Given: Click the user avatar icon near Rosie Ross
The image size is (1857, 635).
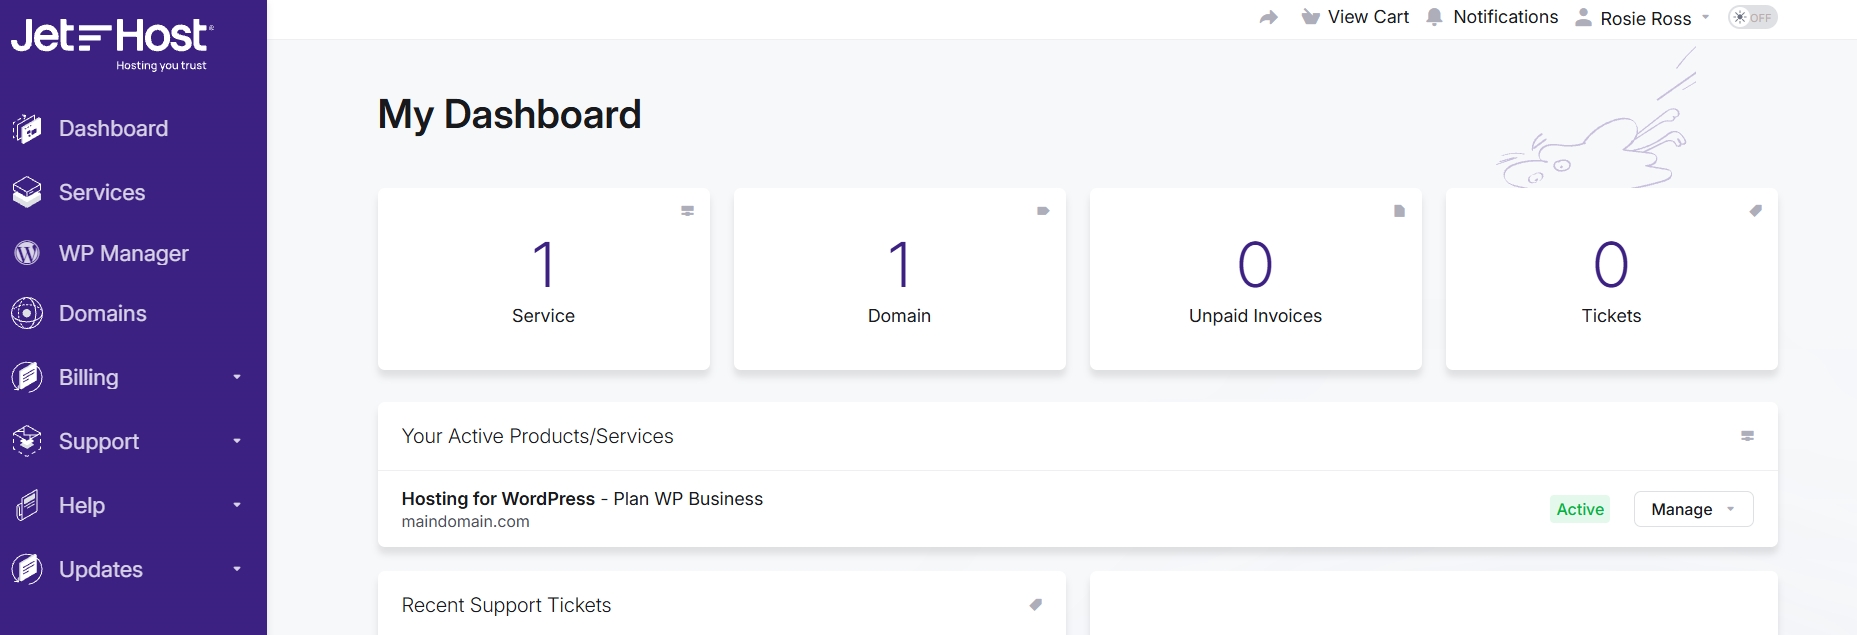Looking at the screenshot, I should click(x=1583, y=17).
